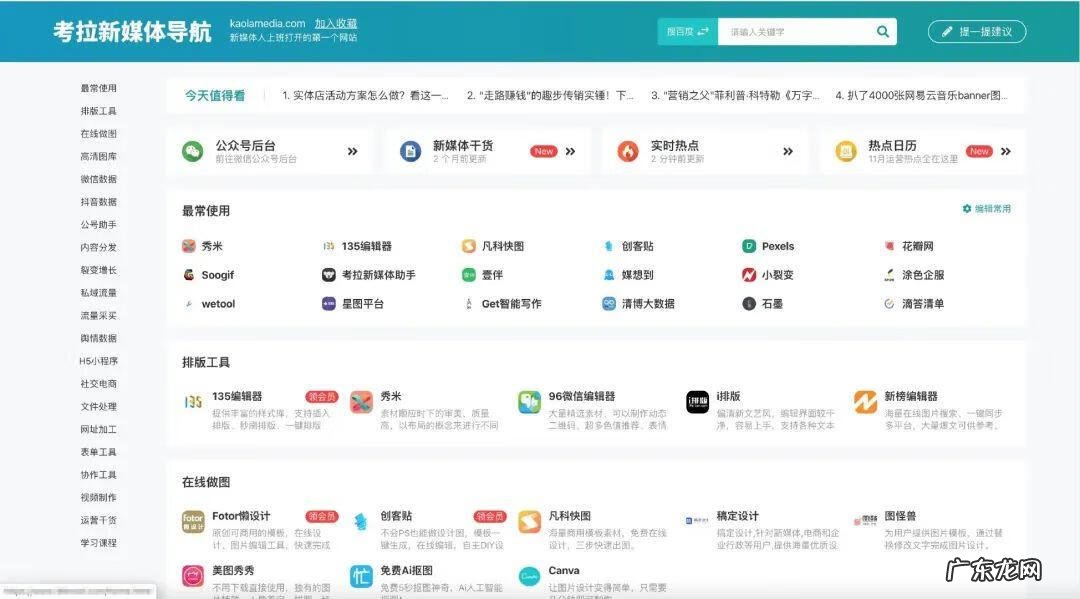Select 排版工具 in left sidebar
Image resolution: width=1080 pixels, height=599 pixels.
click(99, 111)
